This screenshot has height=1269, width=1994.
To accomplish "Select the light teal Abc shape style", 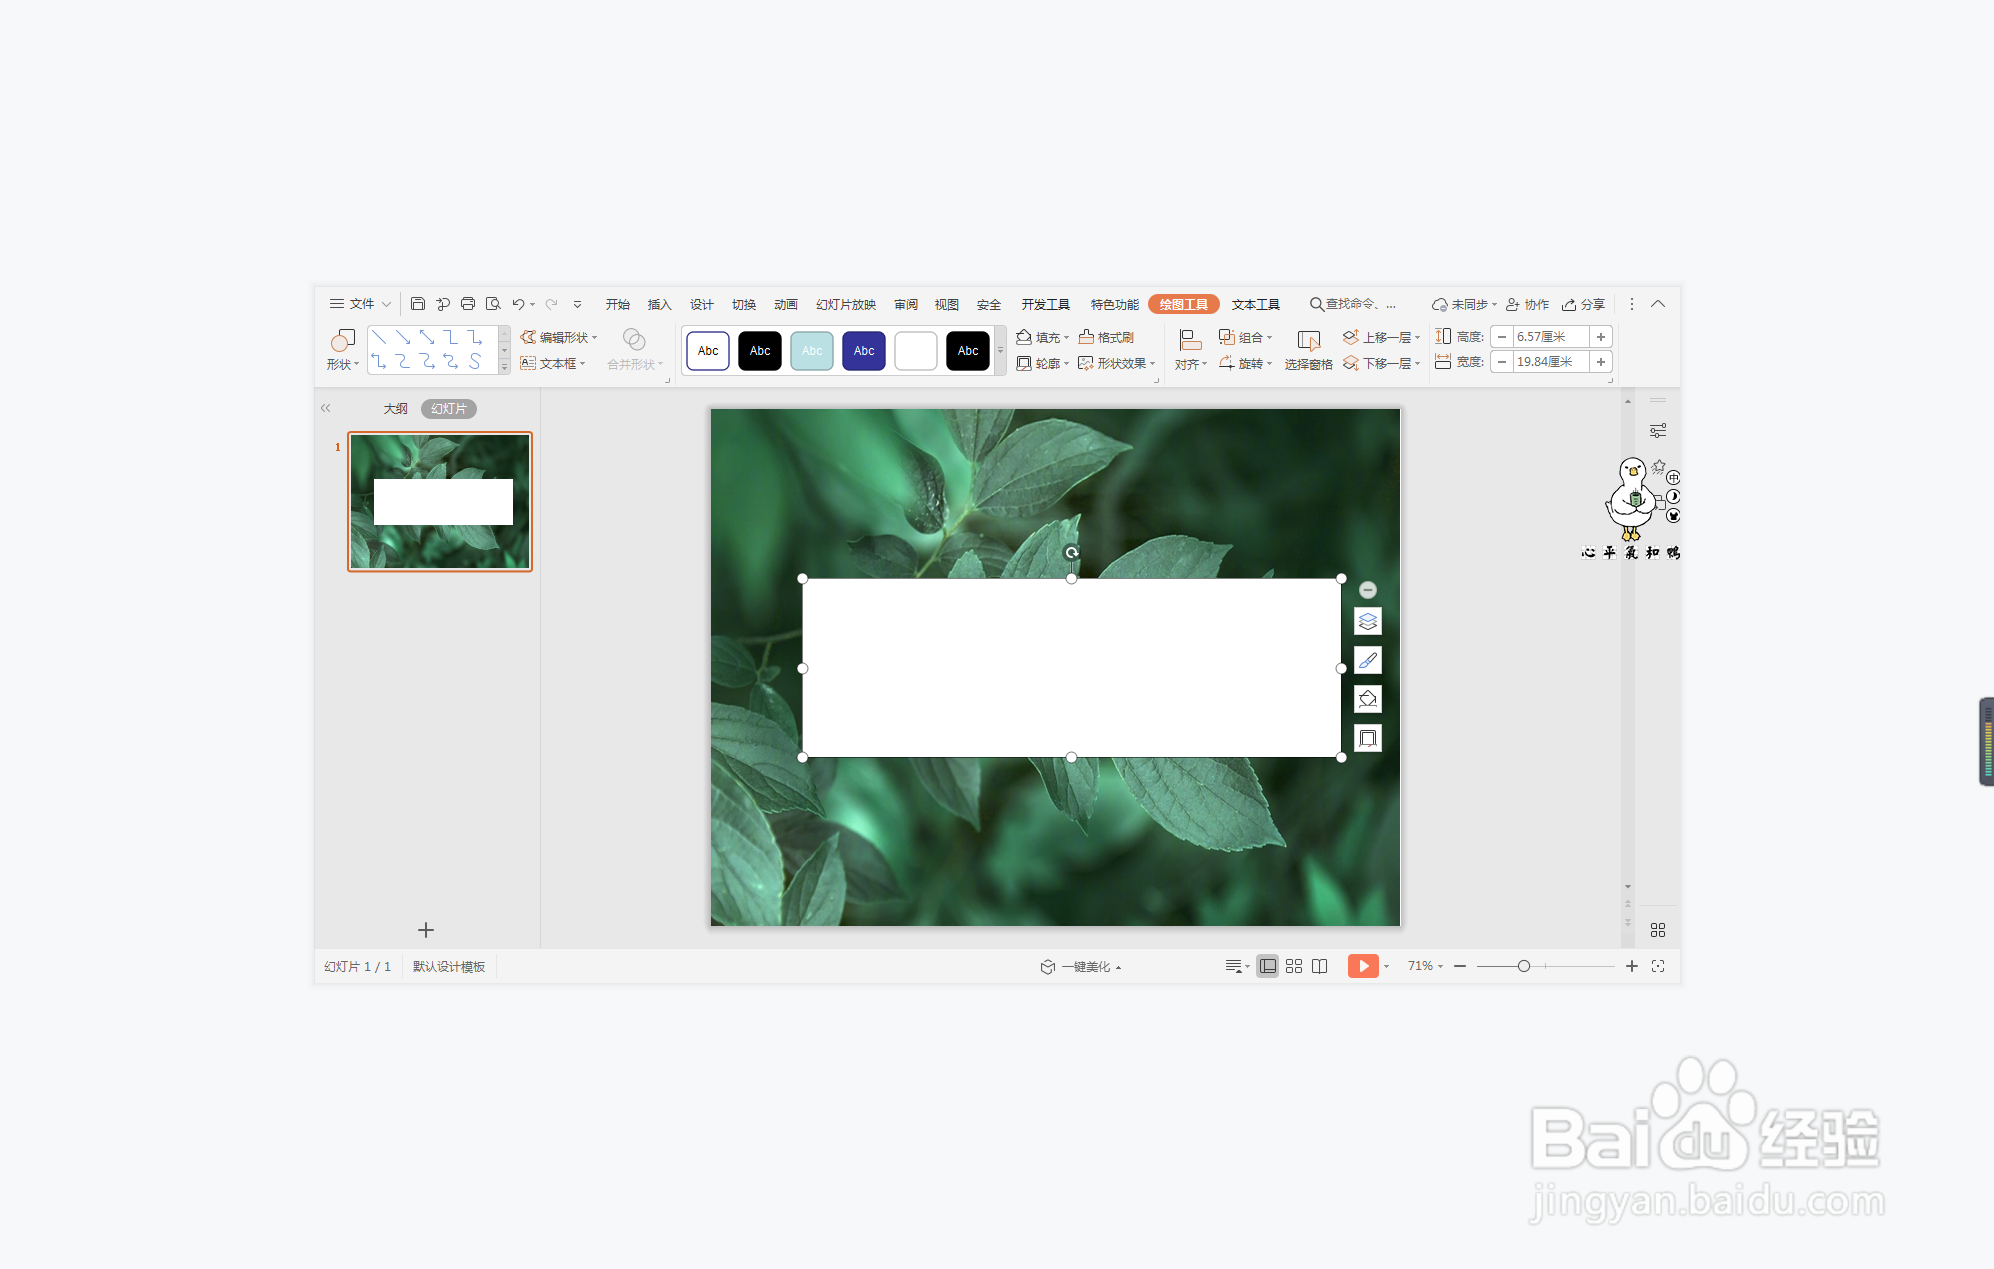I will point(812,351).
